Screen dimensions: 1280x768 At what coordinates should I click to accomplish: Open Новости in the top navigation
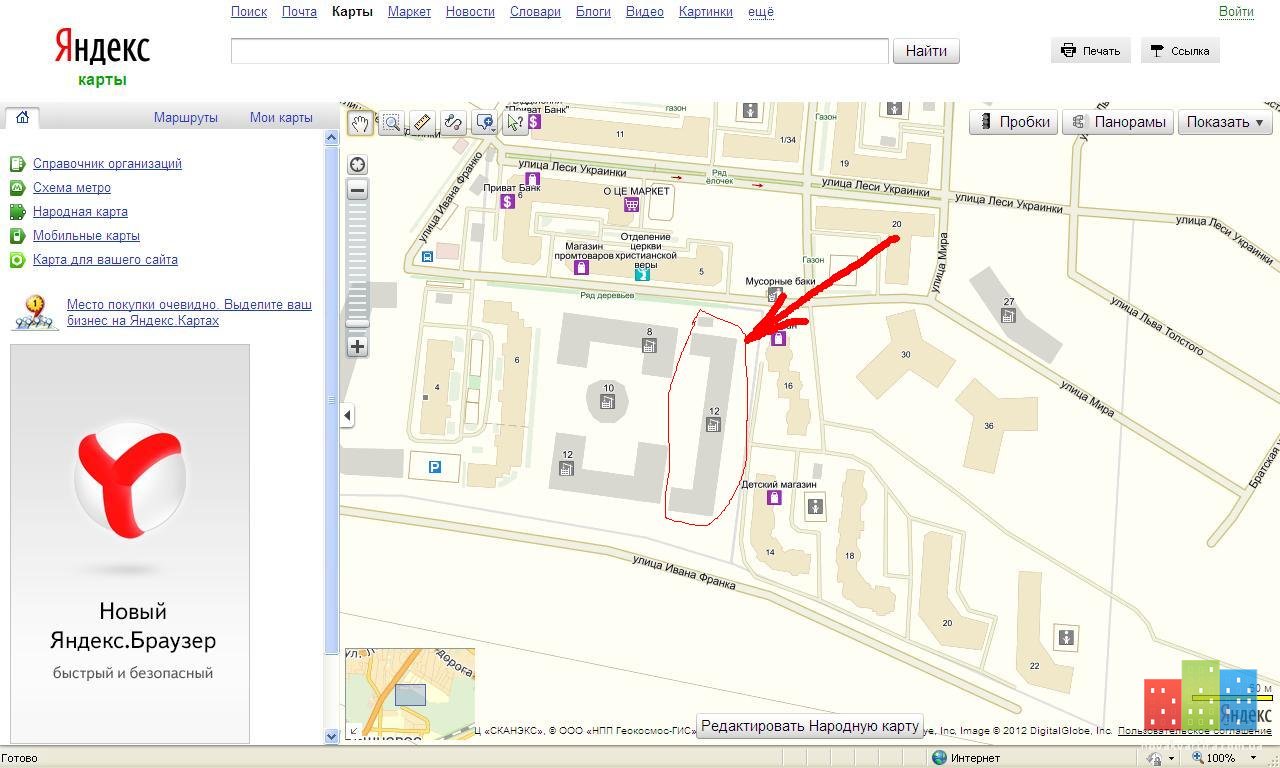tap(470, 12)
